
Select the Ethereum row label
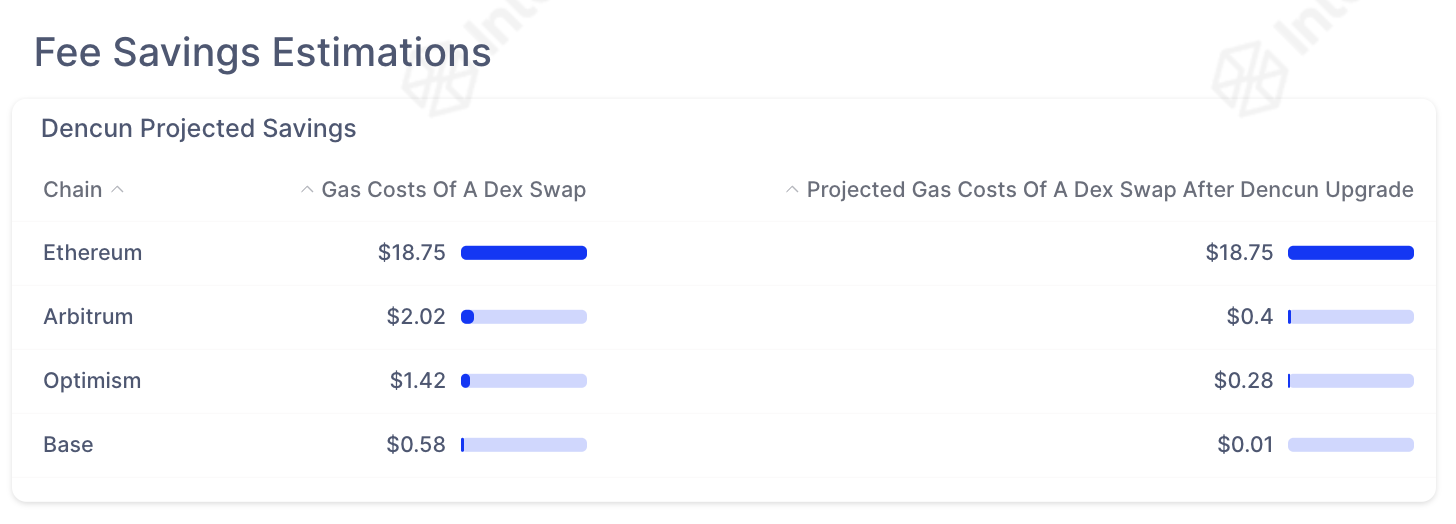pyautogui.click(x=93, y=253)
